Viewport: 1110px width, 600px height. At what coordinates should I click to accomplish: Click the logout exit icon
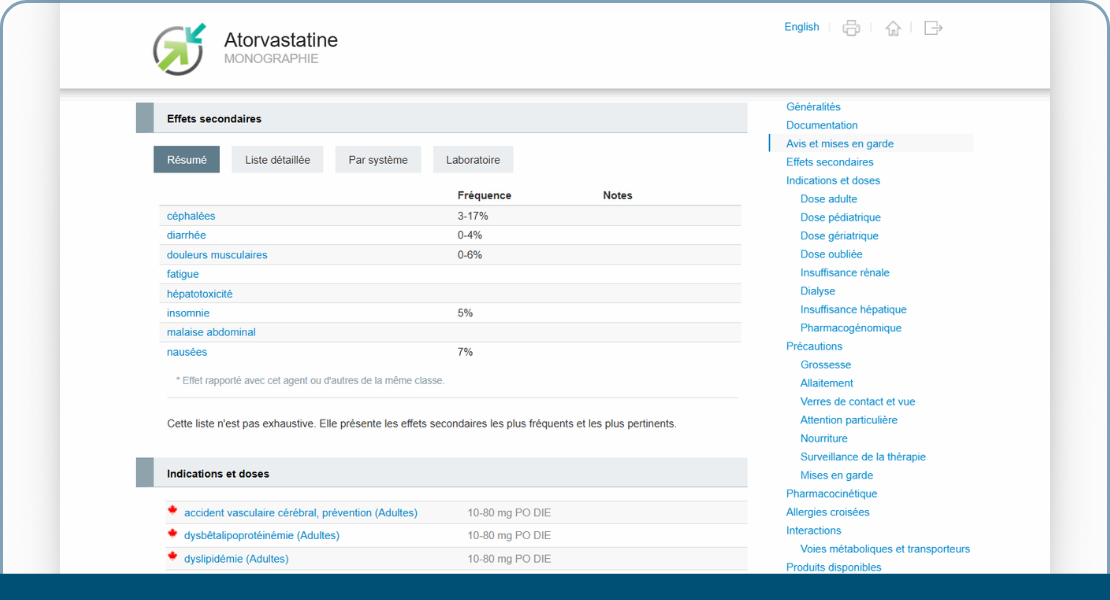coord(933,28)
